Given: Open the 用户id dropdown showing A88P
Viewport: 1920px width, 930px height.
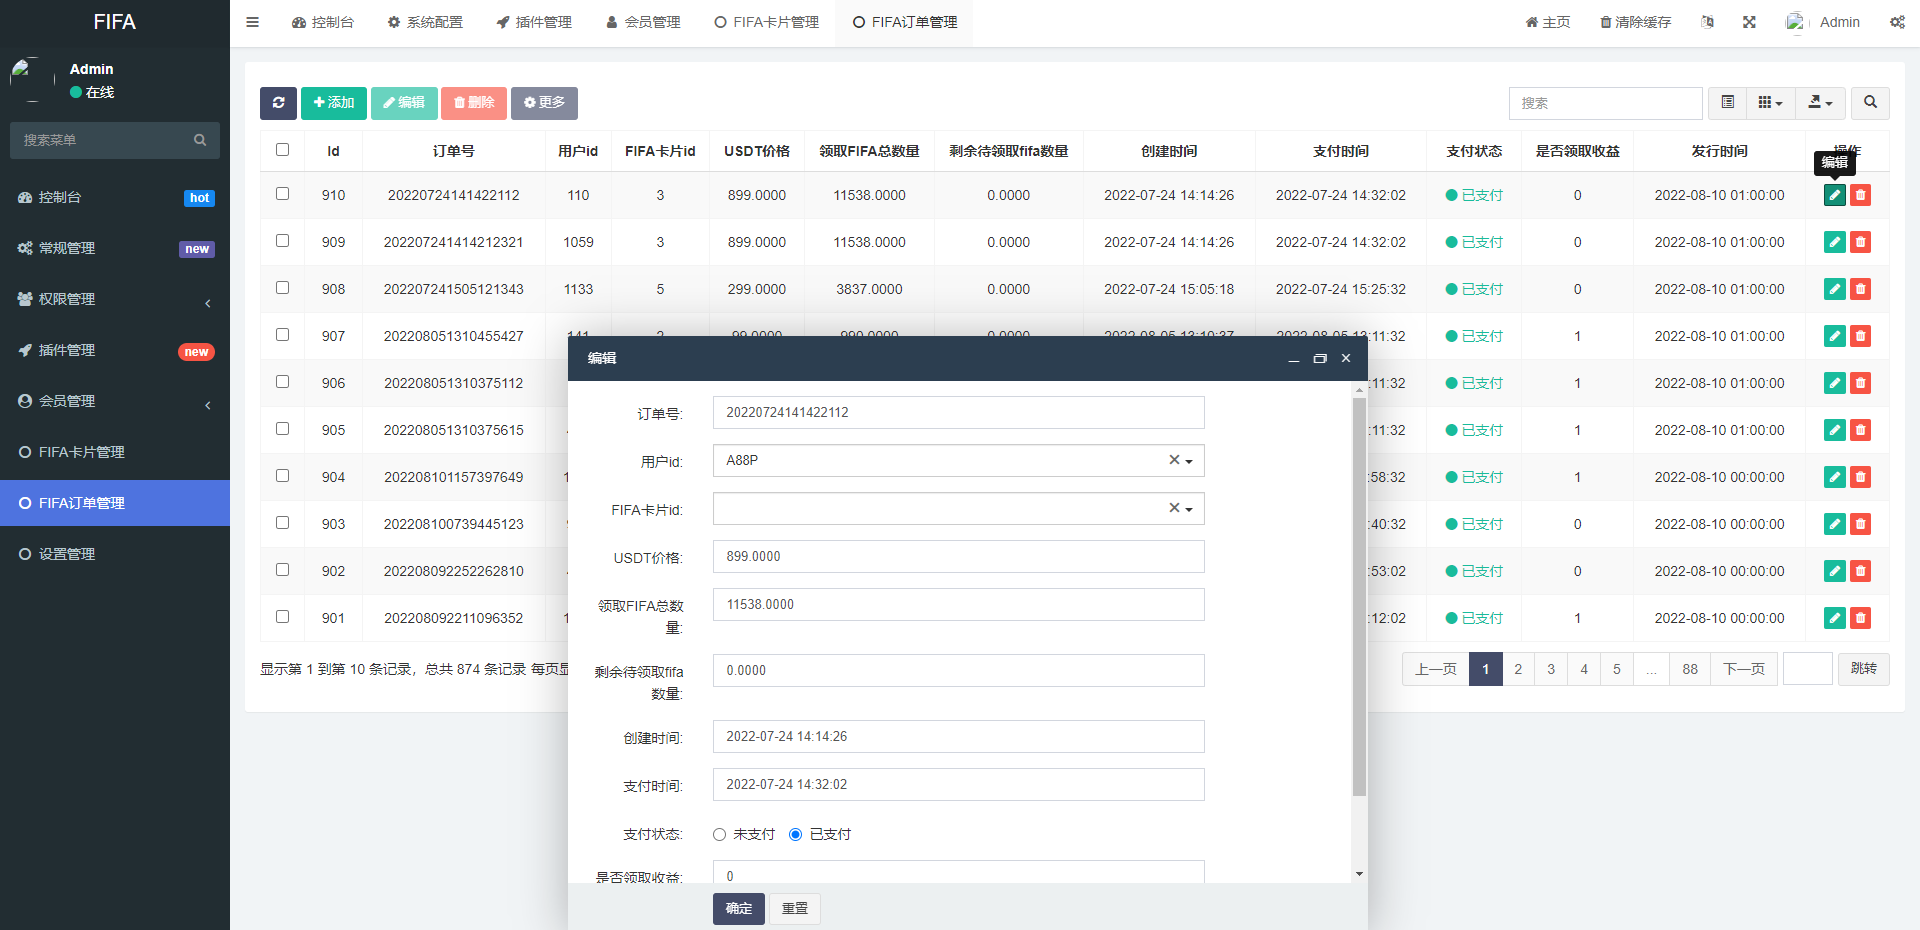Looking at the screenshot, I should click(957, 461).
